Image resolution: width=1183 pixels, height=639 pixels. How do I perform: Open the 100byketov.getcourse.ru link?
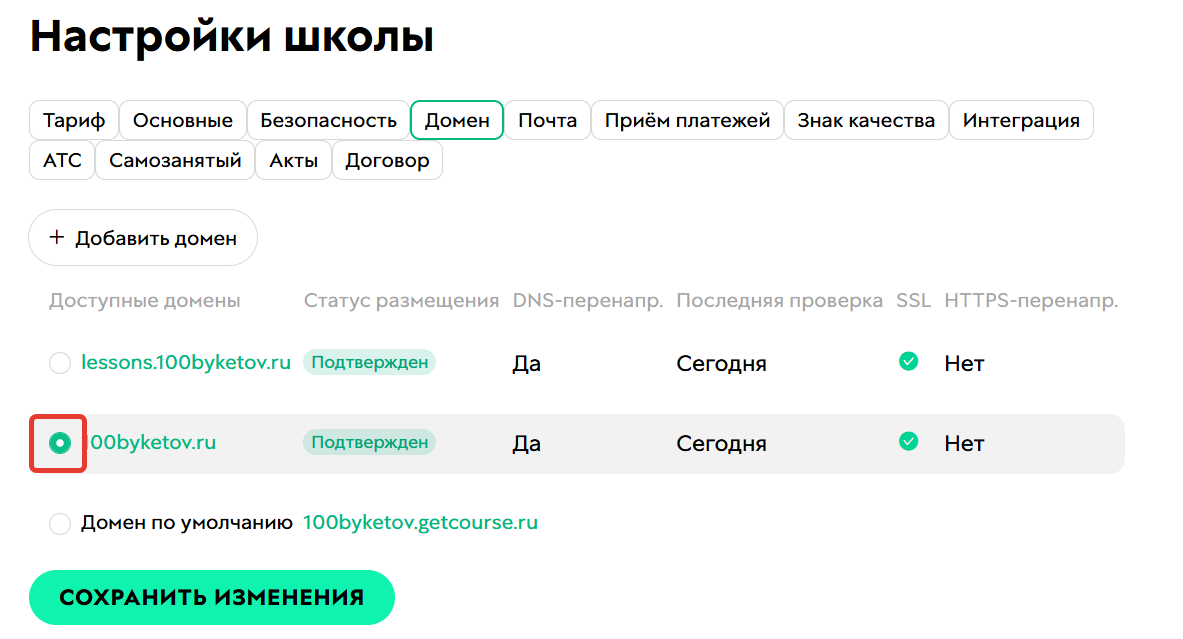click(x=420, y=522)
